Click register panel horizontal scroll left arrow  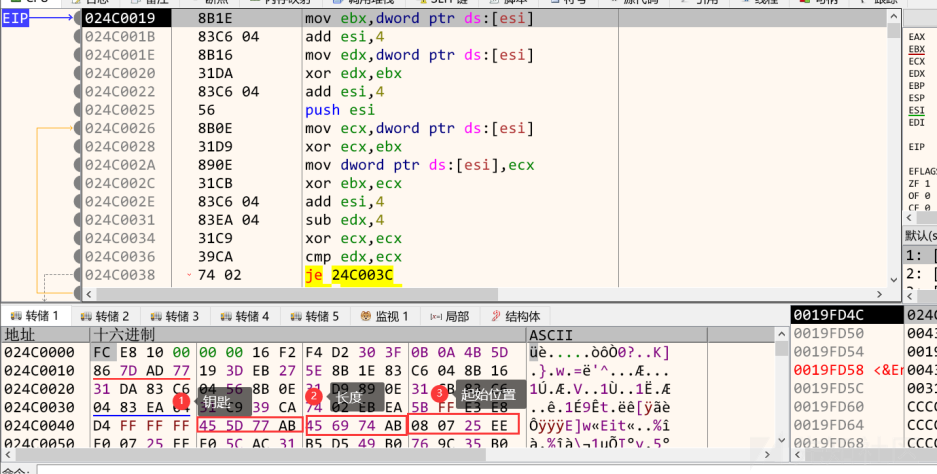(x=910, y=218)
